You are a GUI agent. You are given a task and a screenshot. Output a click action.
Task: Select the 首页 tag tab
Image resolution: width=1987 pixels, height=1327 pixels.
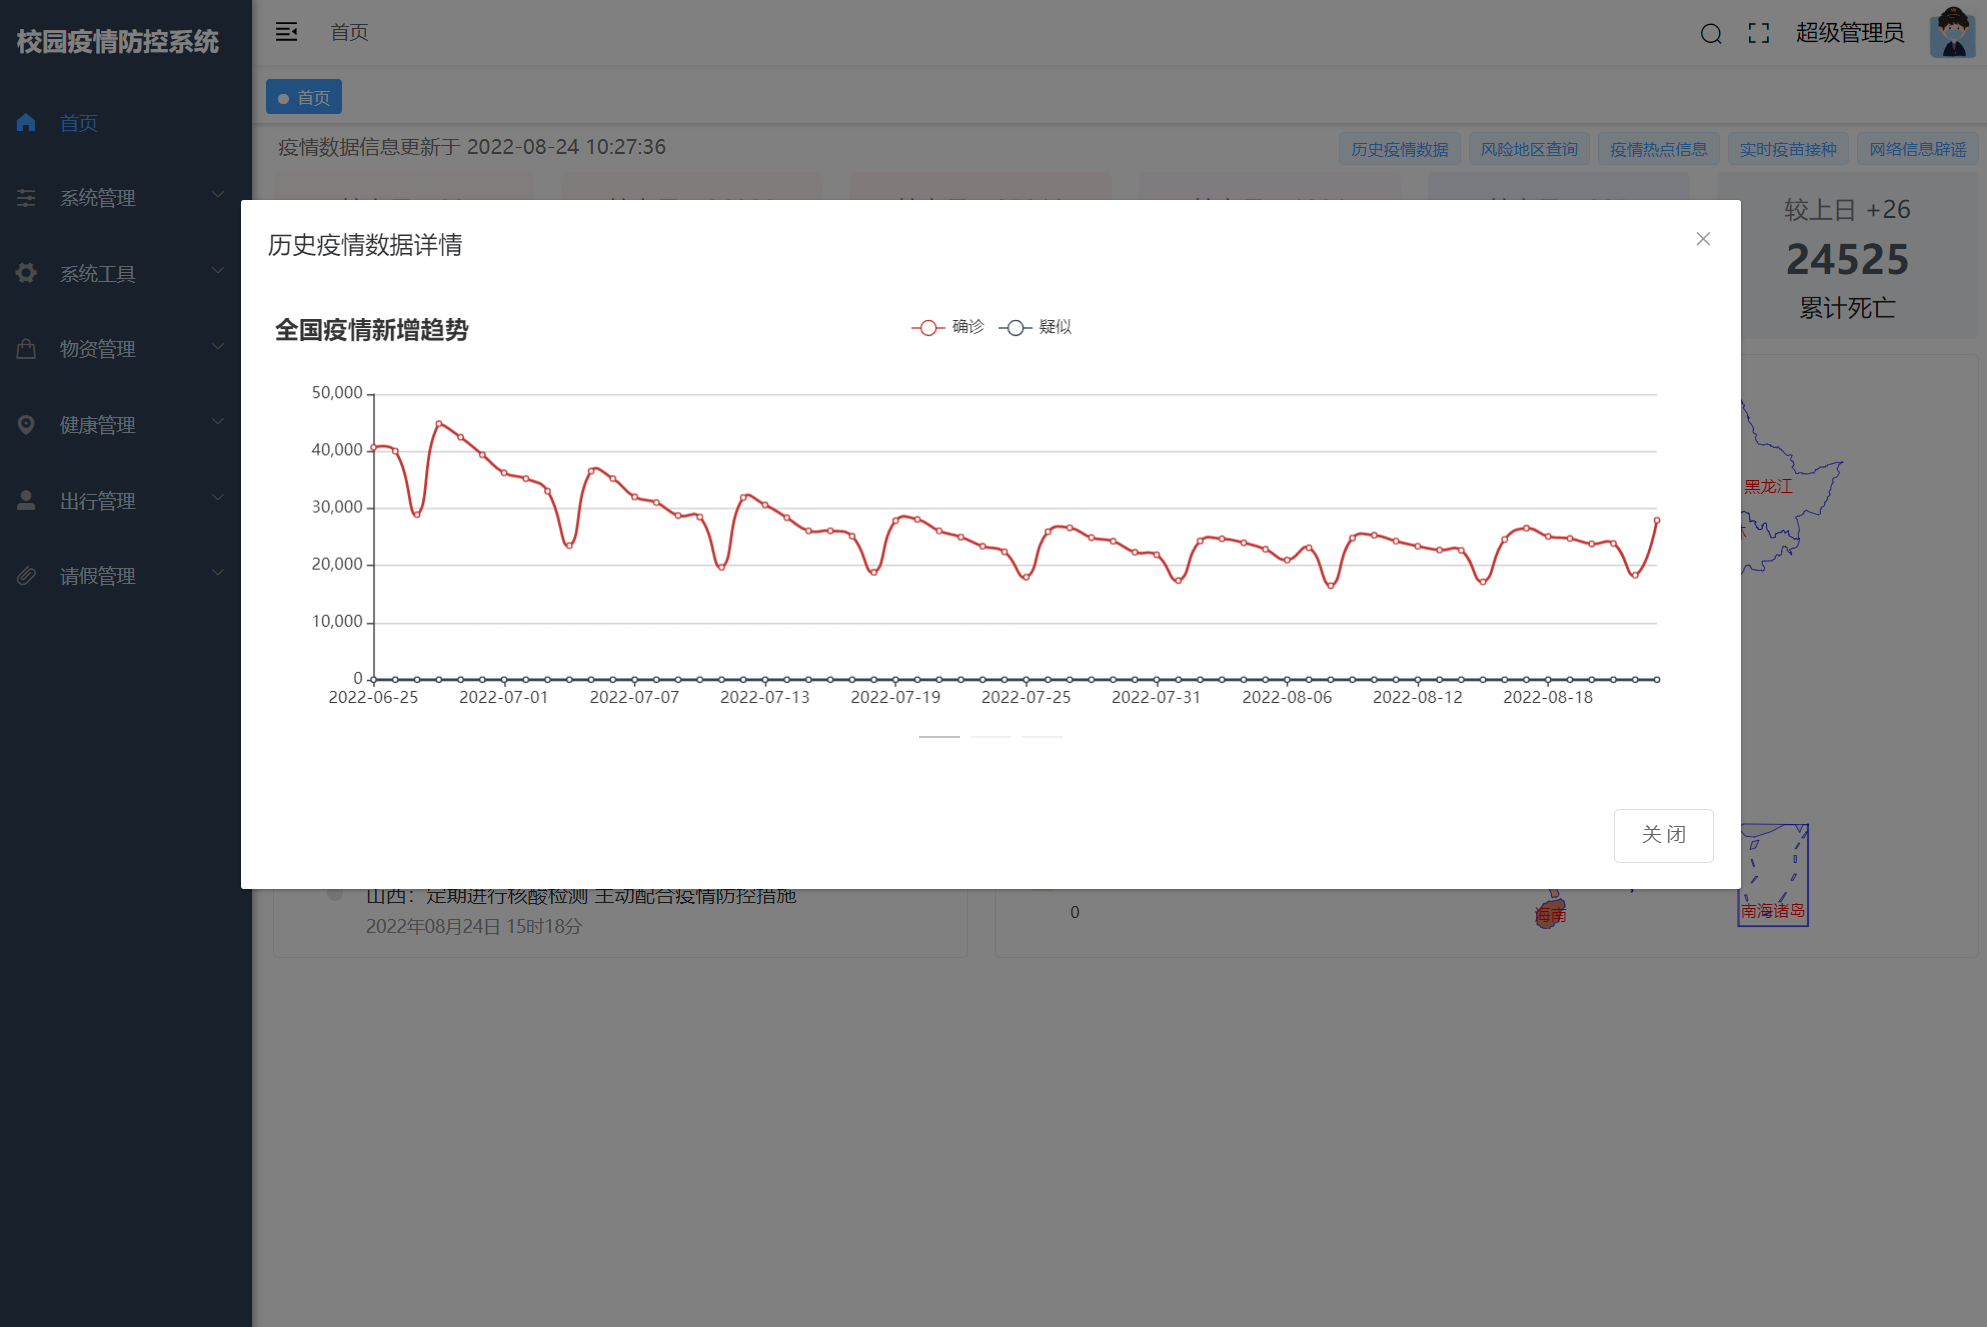[x=304, y=97]
